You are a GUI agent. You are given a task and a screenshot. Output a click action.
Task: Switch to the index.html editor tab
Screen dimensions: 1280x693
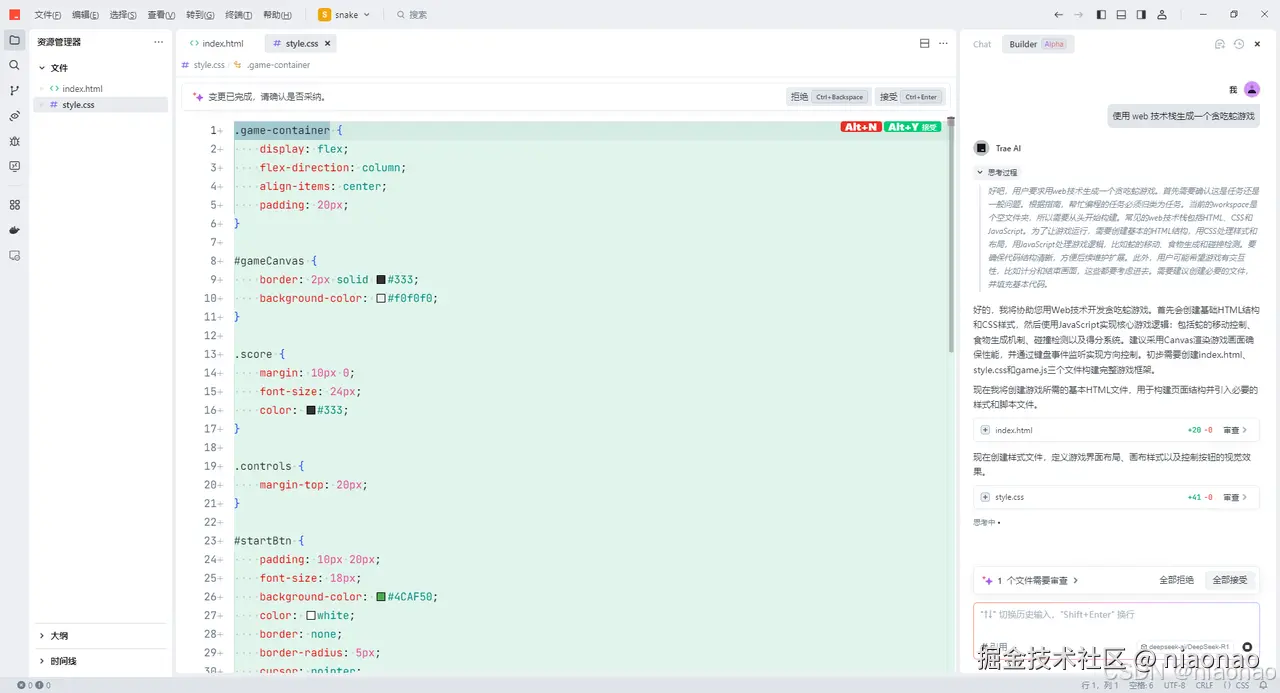pyautogui.click(x=217, y=44)
